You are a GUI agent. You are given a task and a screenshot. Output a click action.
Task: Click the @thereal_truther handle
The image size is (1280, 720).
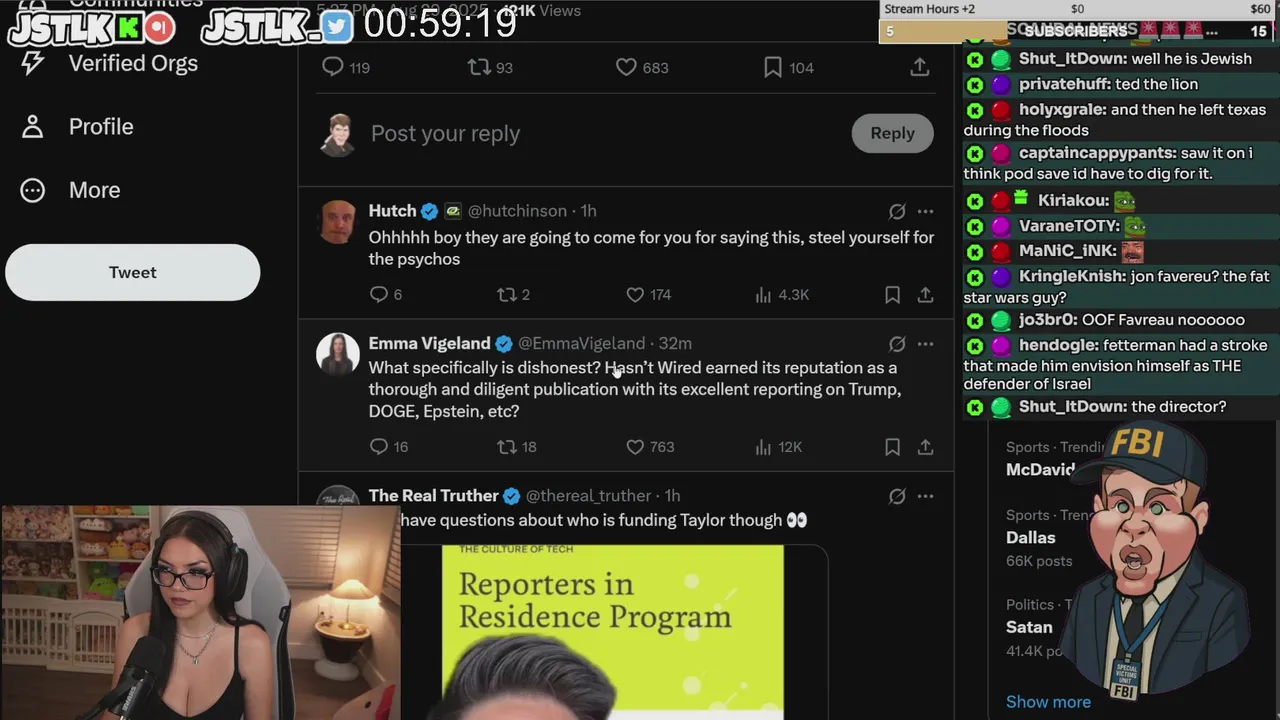tap(588, 495)
